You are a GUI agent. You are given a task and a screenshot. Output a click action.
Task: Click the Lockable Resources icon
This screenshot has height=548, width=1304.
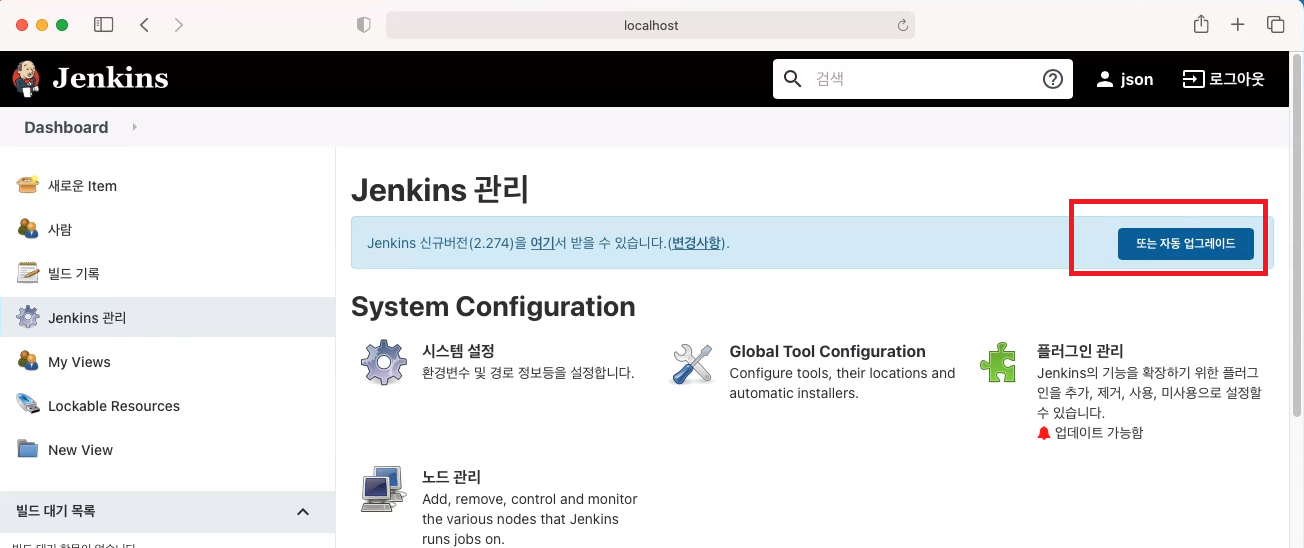point(28,405)
